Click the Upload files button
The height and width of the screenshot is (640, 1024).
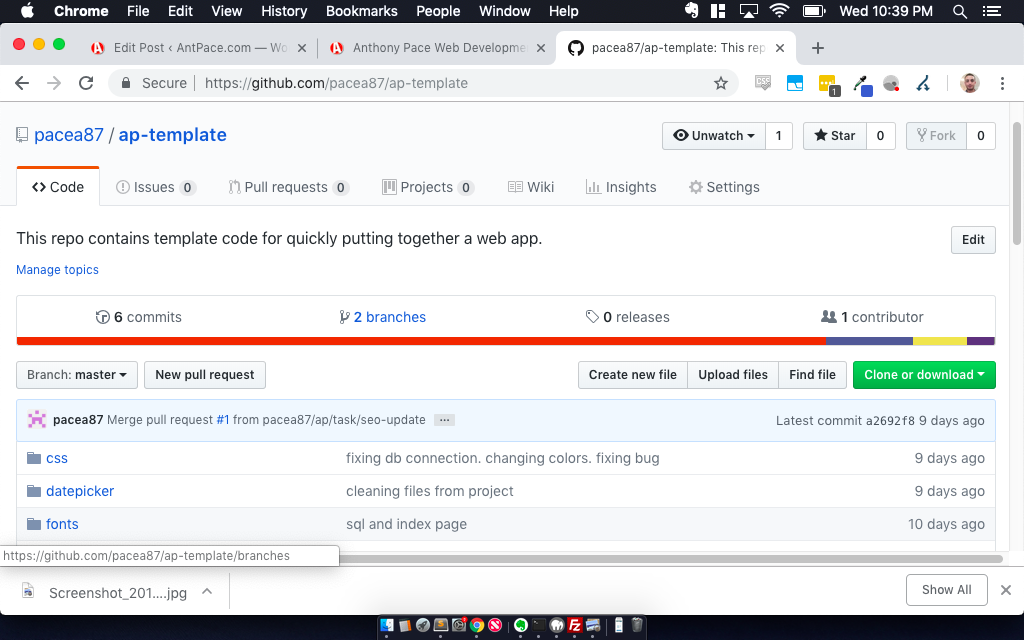733,375
